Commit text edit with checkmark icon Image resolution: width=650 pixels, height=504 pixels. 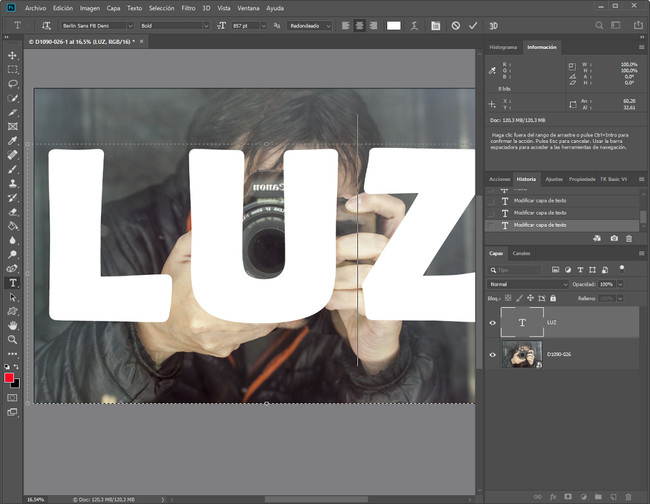[x=473, y=25]
